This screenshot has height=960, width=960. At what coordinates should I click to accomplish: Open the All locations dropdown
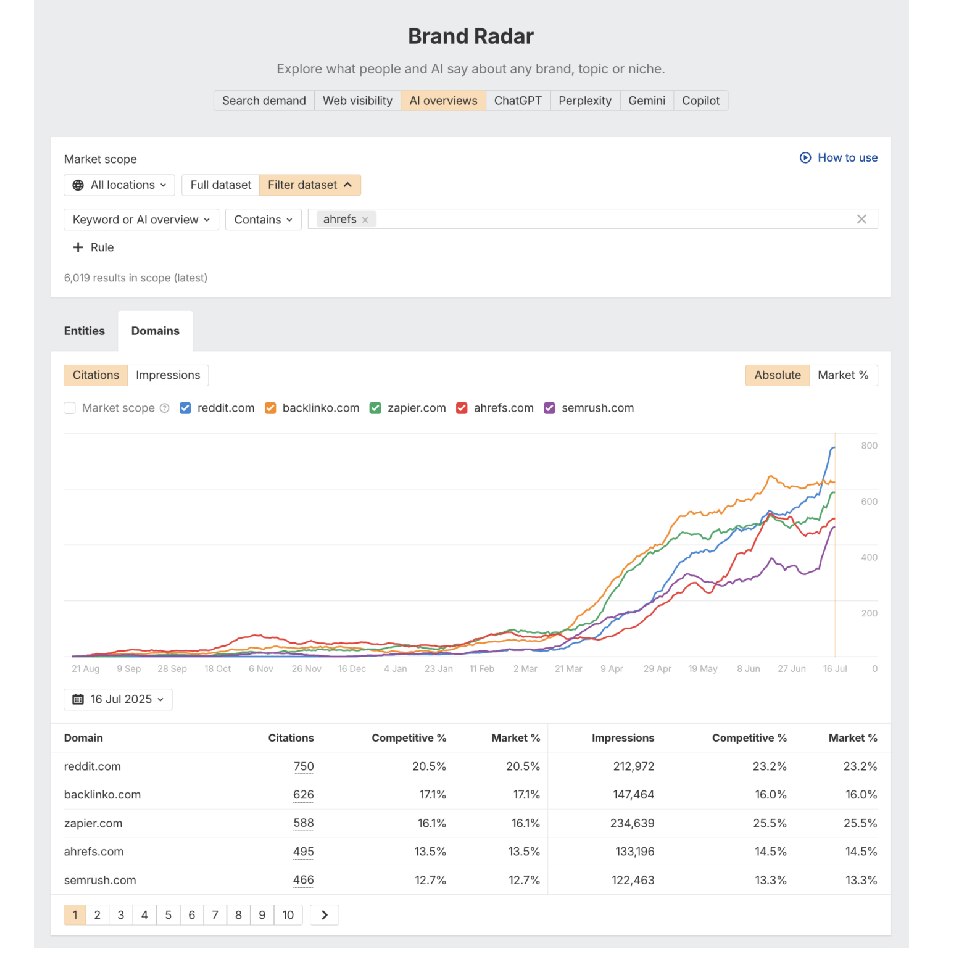pyautogui.click(x=119, y=185)
